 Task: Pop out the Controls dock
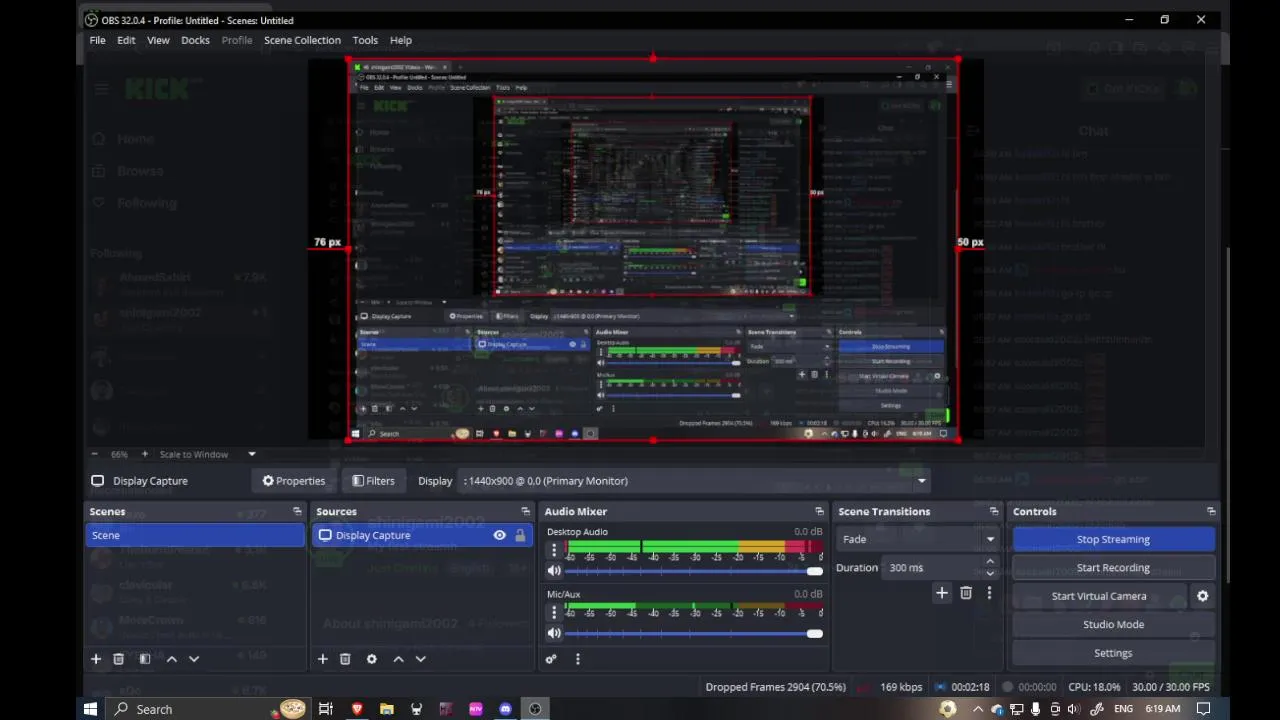(x=1211, y=511)
